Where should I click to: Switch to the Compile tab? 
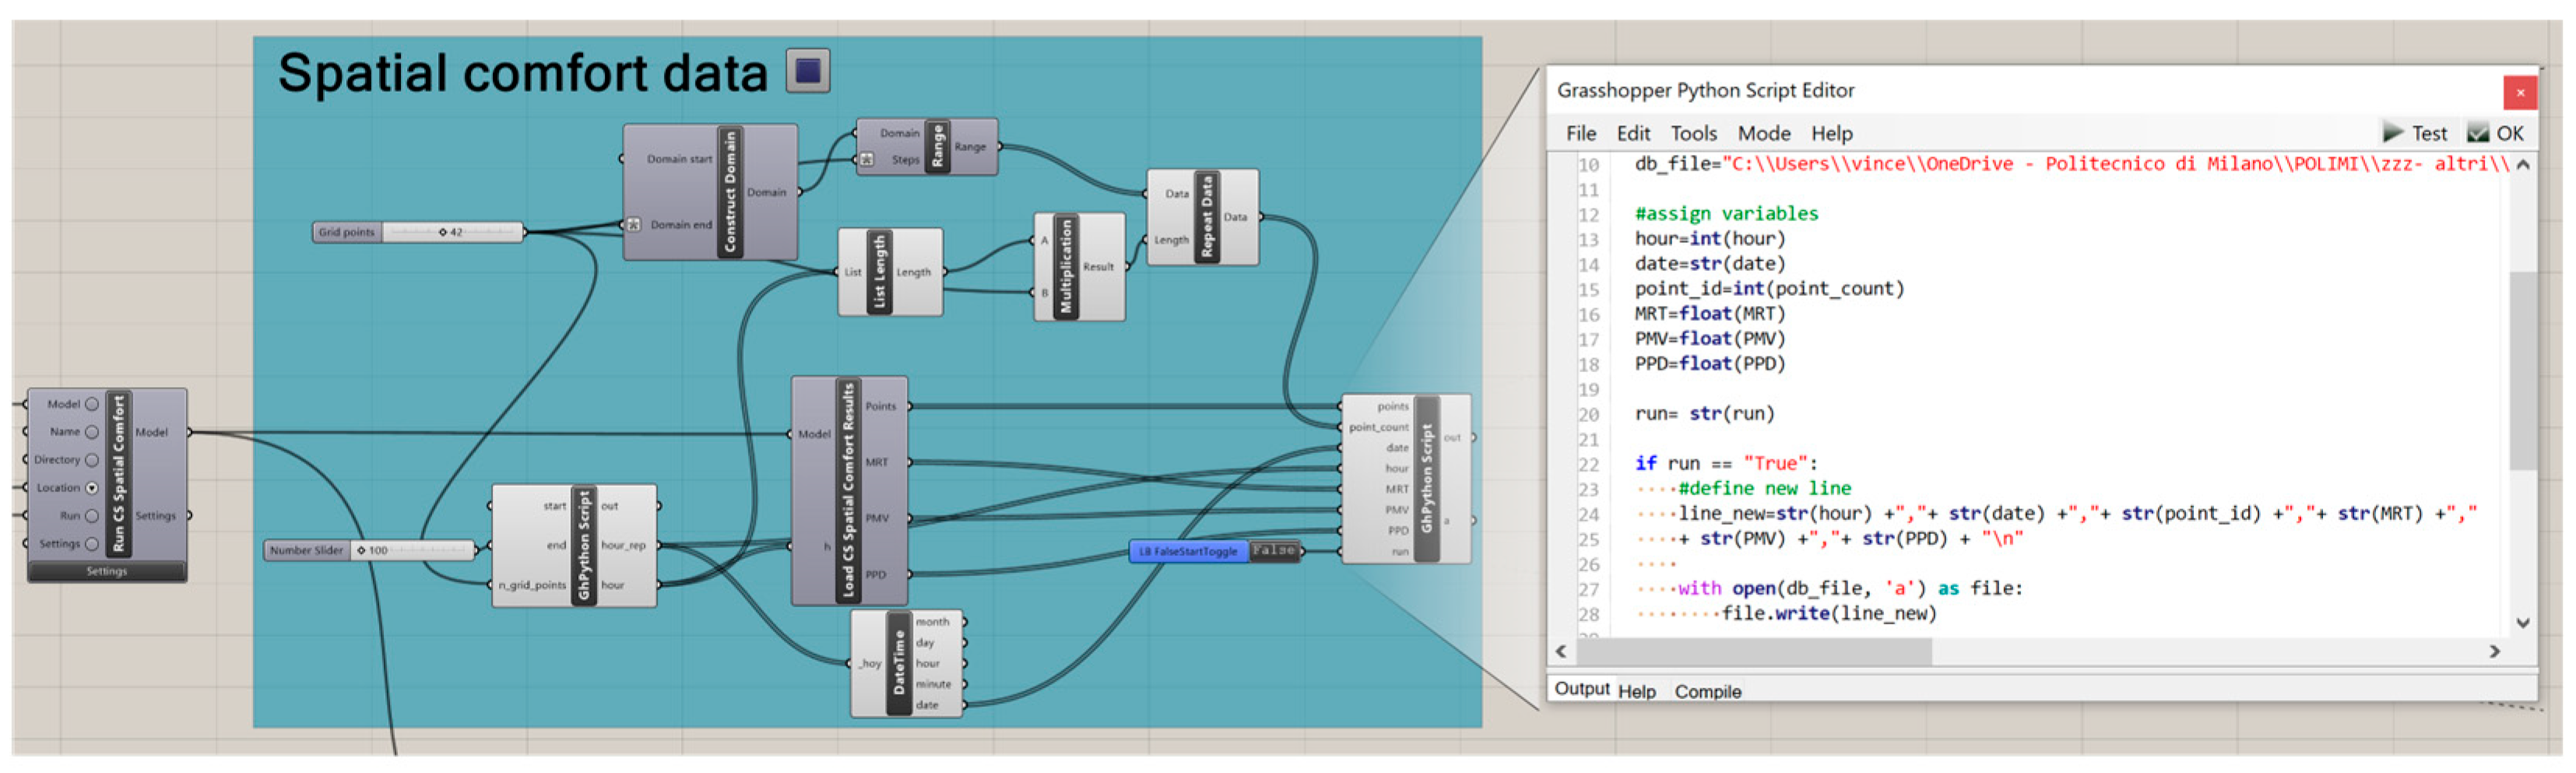tap(1707, 691)
